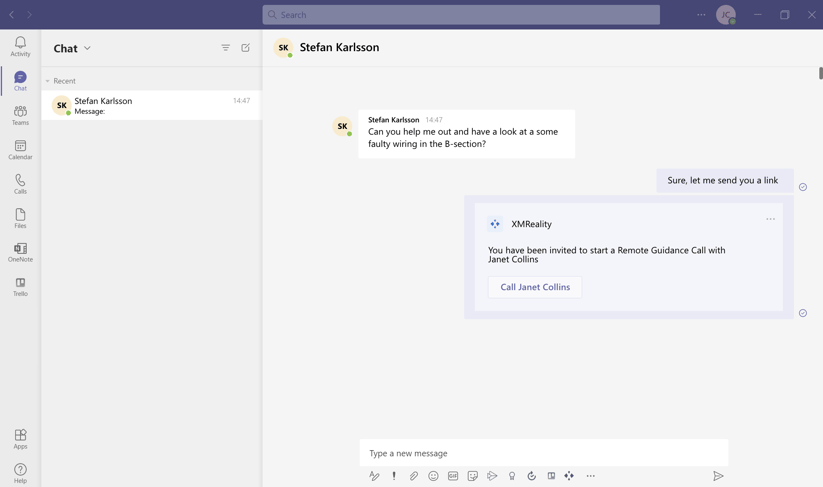This screenshot has height=487, width=823.
Task: Click the XMReality icon in compose toolbar
Action: [569, 476]
